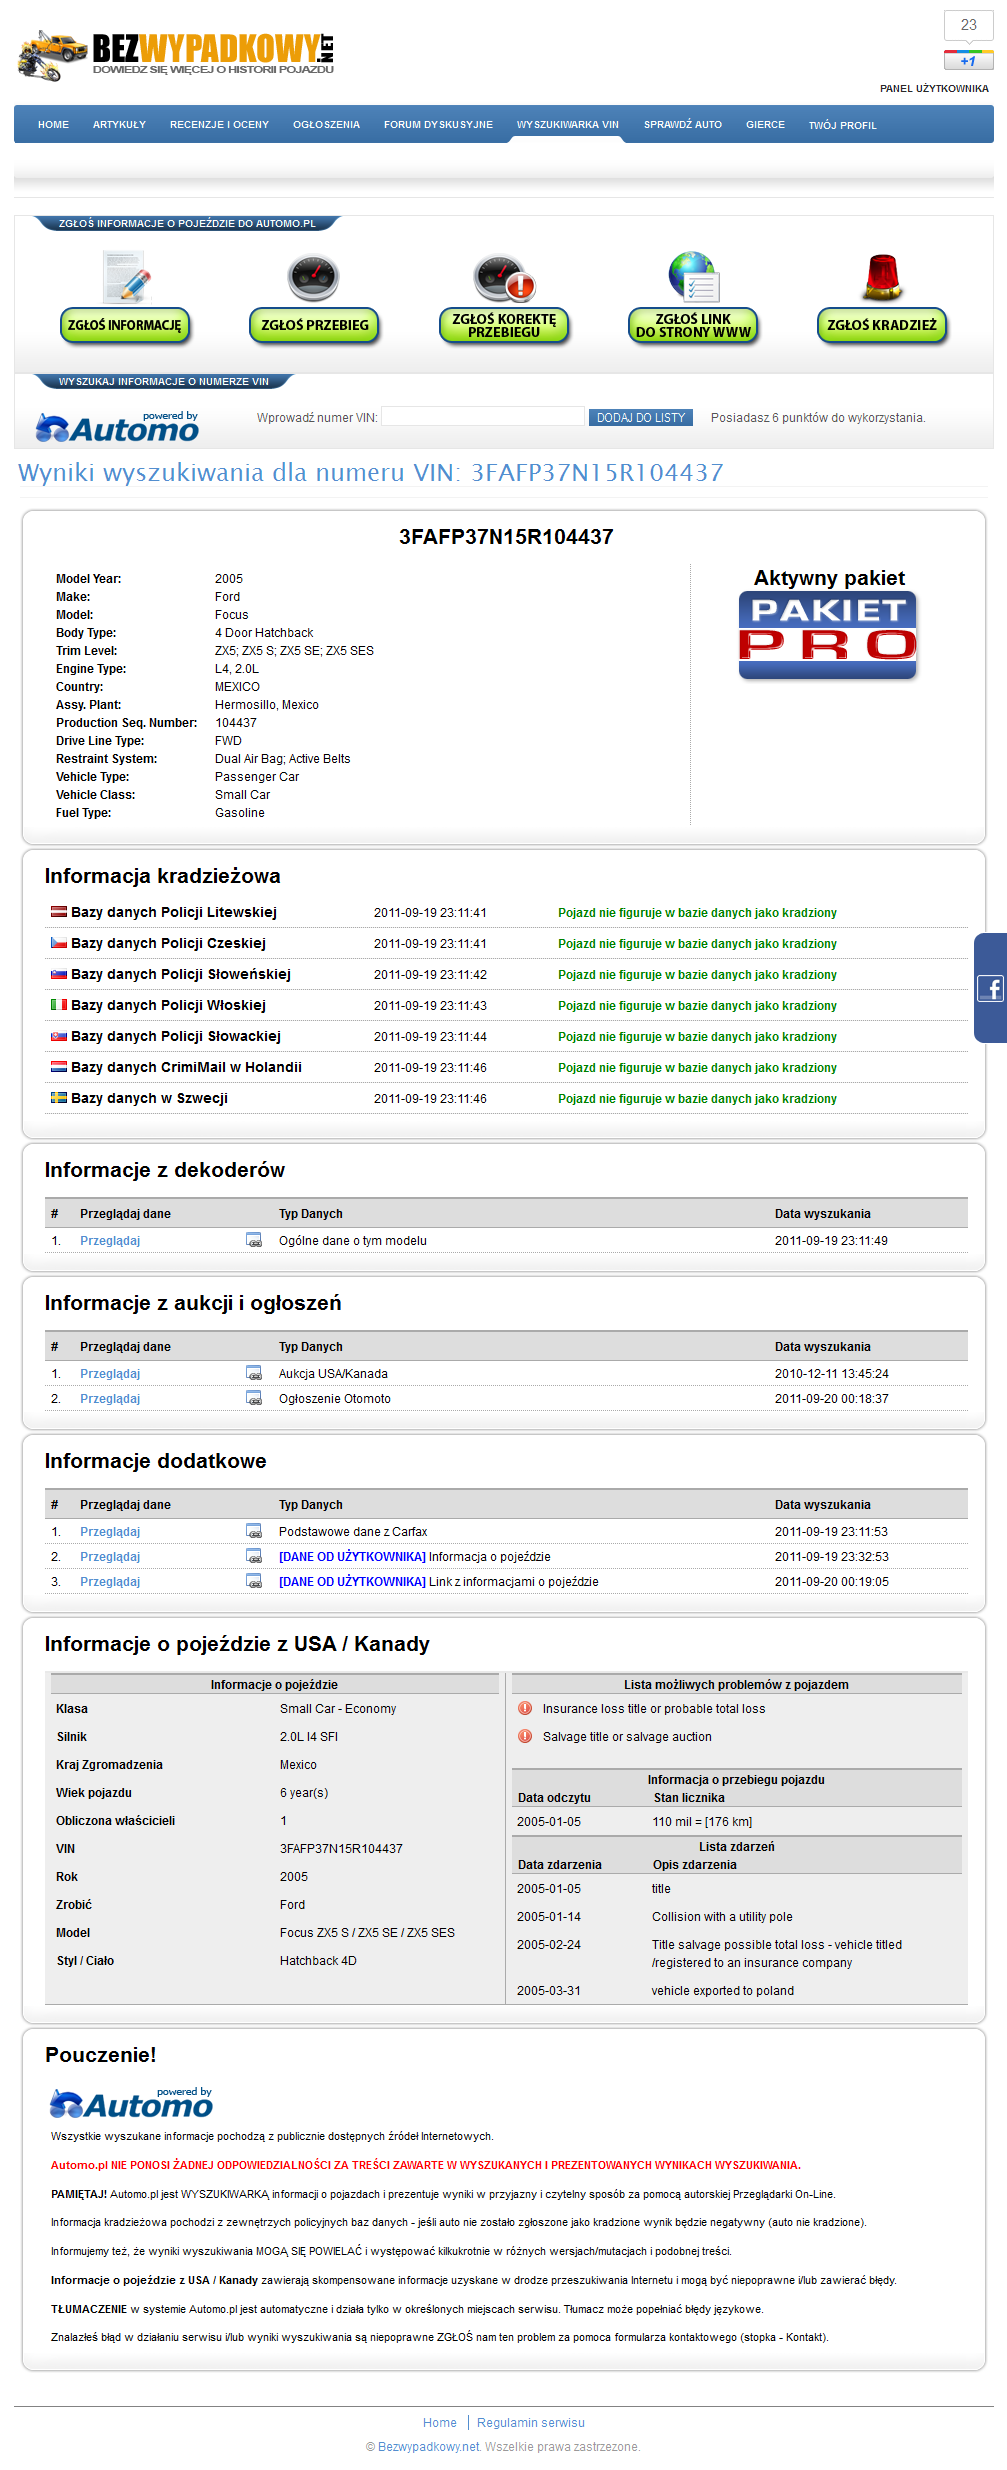1007x2470 pixels.
Task: Click the Swedish flag icon
Action: (59, 1097)
